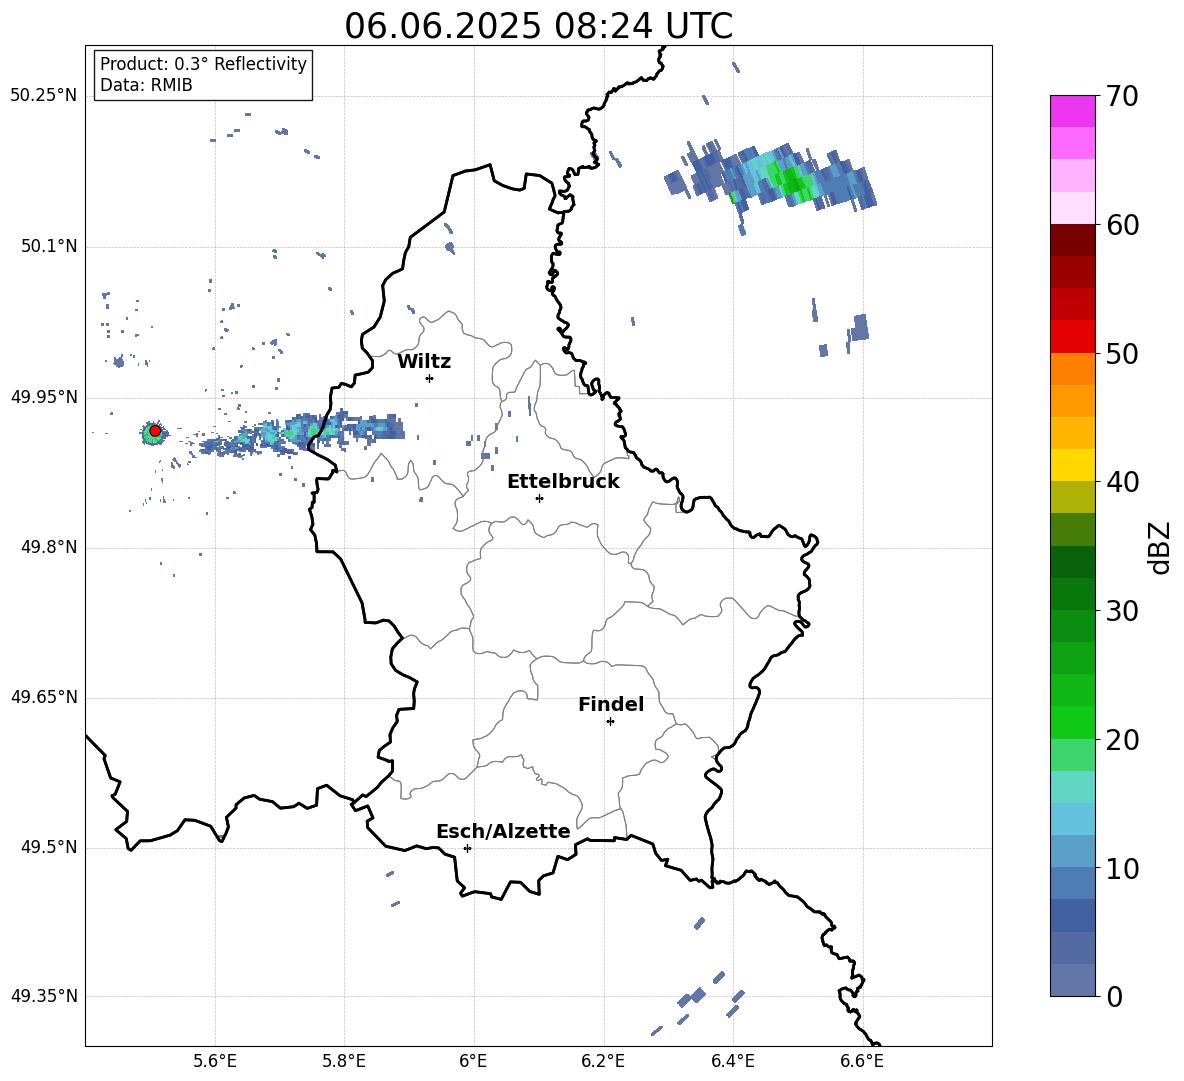Click the 50 tick label on colorbar
The image size is (1184, 1081).
tap(1121, 354)
